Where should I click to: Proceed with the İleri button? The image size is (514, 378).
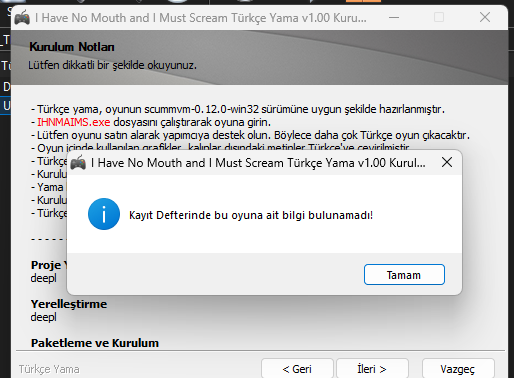coord(372,369)
